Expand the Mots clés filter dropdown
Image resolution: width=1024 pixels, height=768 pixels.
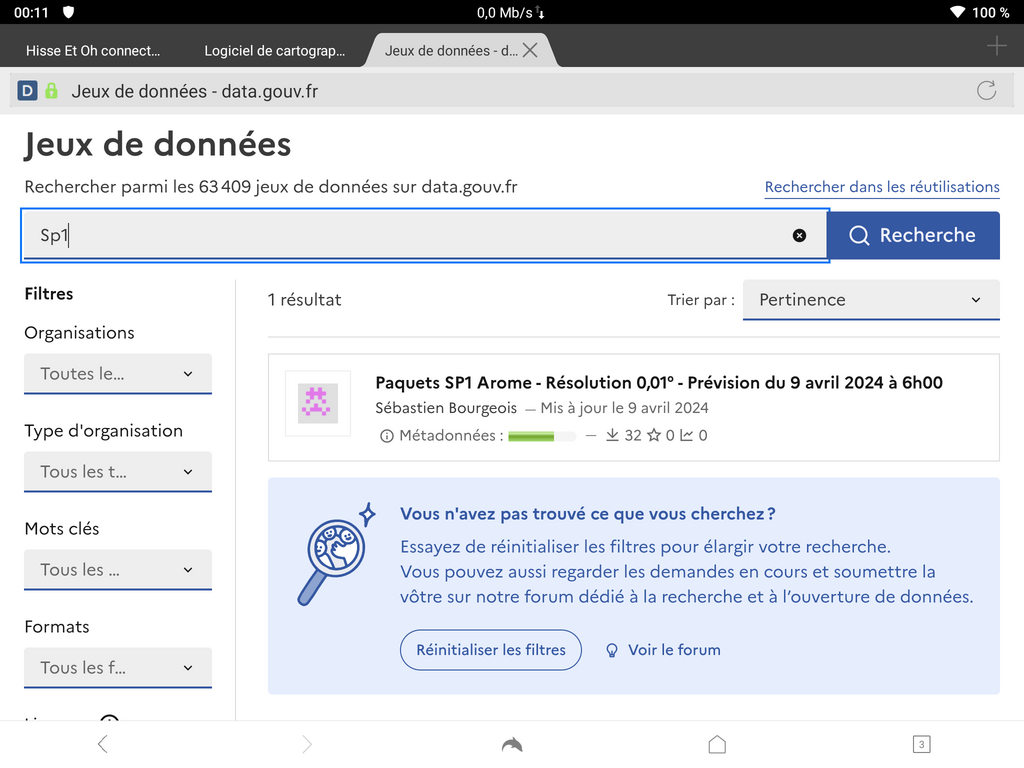pyautogui.click(x=118, y=569)
